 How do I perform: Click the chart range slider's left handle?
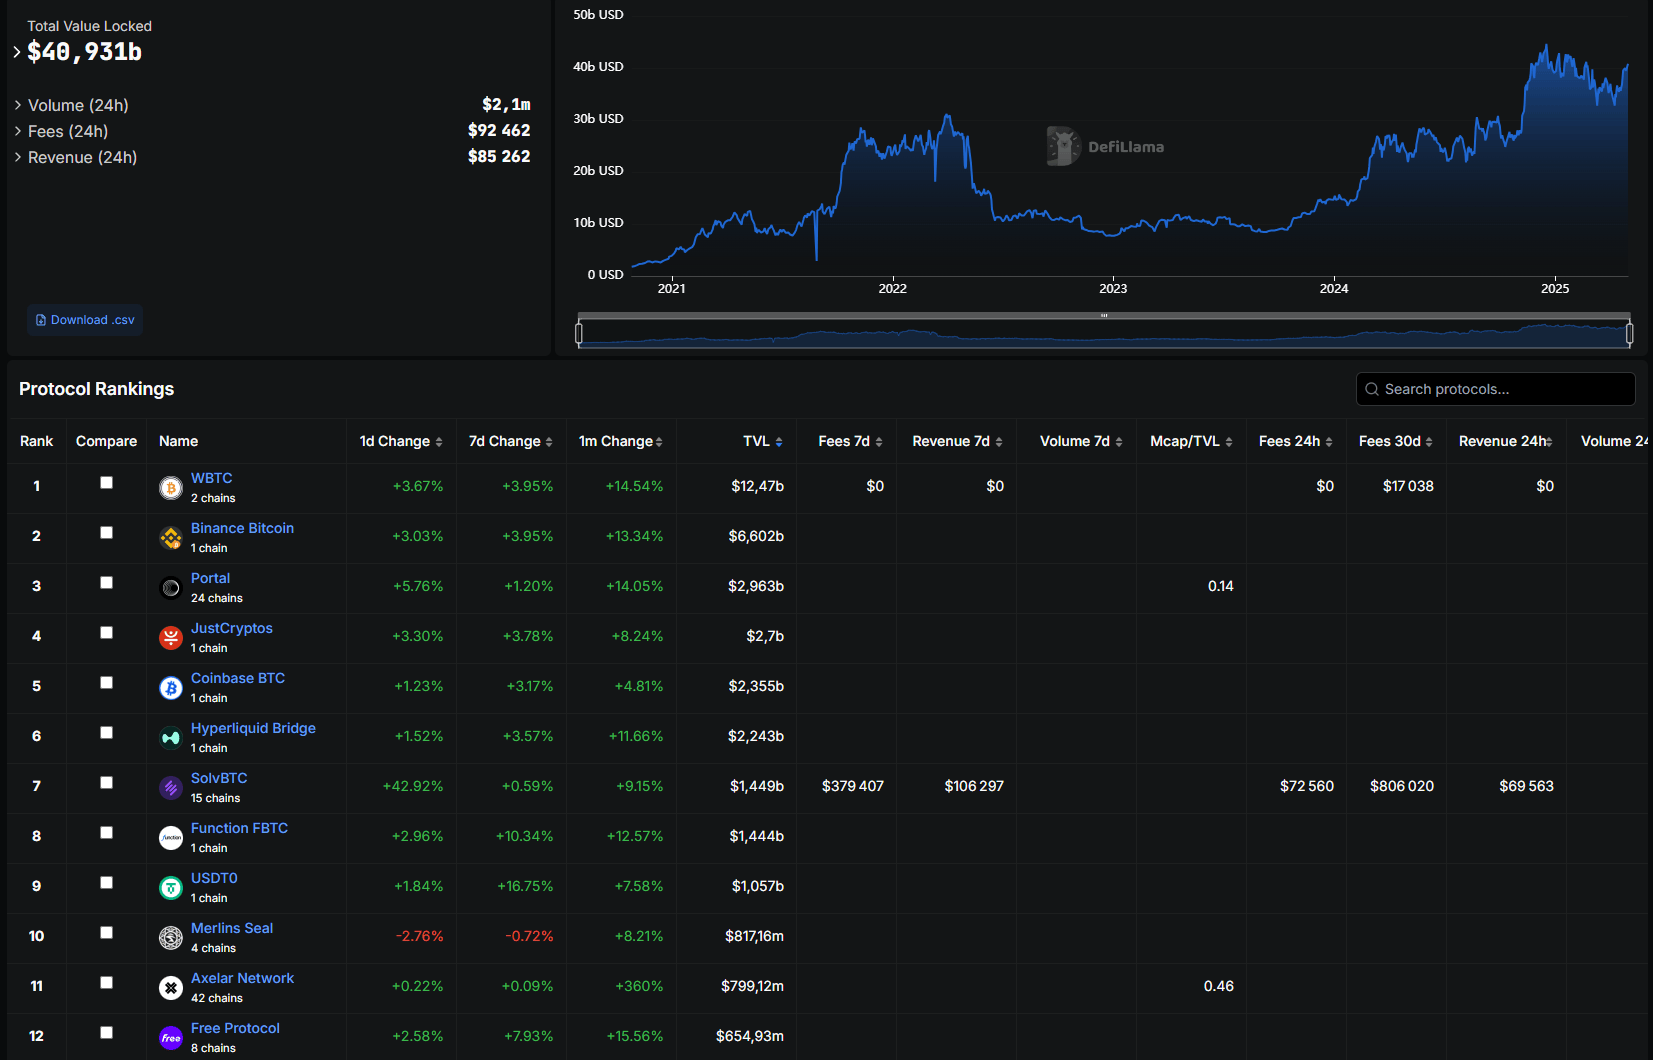pyautogui.click(x=579, y=333)
